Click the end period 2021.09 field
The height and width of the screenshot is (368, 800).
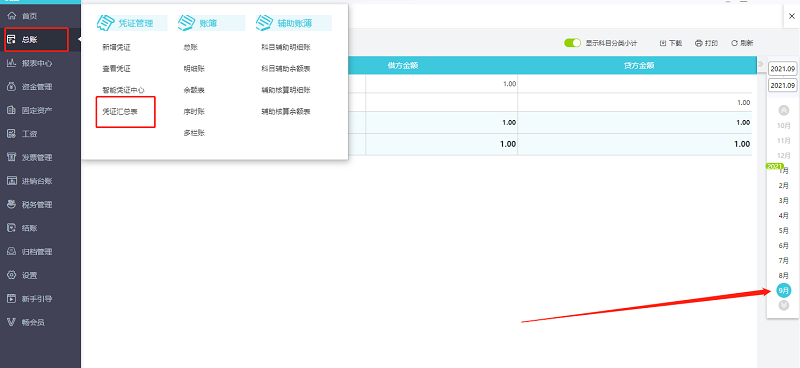(783, 85)
